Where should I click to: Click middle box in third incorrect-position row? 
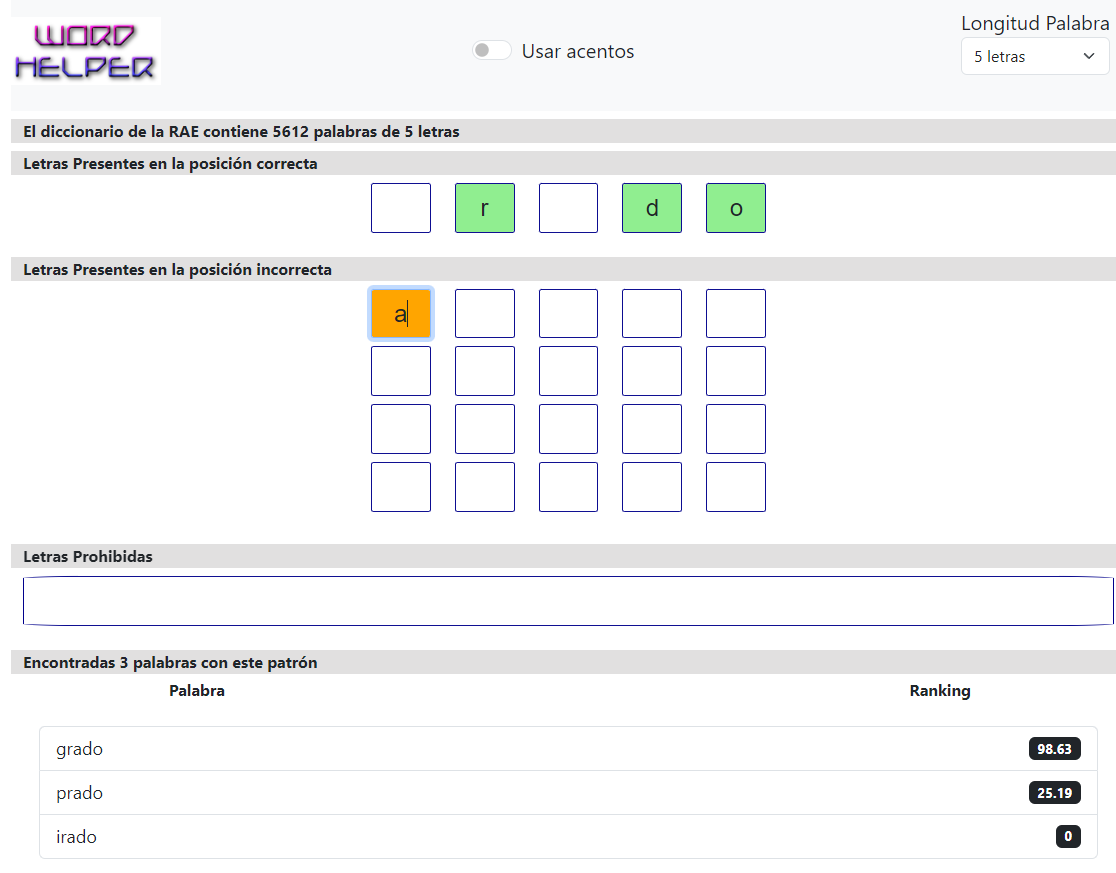coord(568,429)
